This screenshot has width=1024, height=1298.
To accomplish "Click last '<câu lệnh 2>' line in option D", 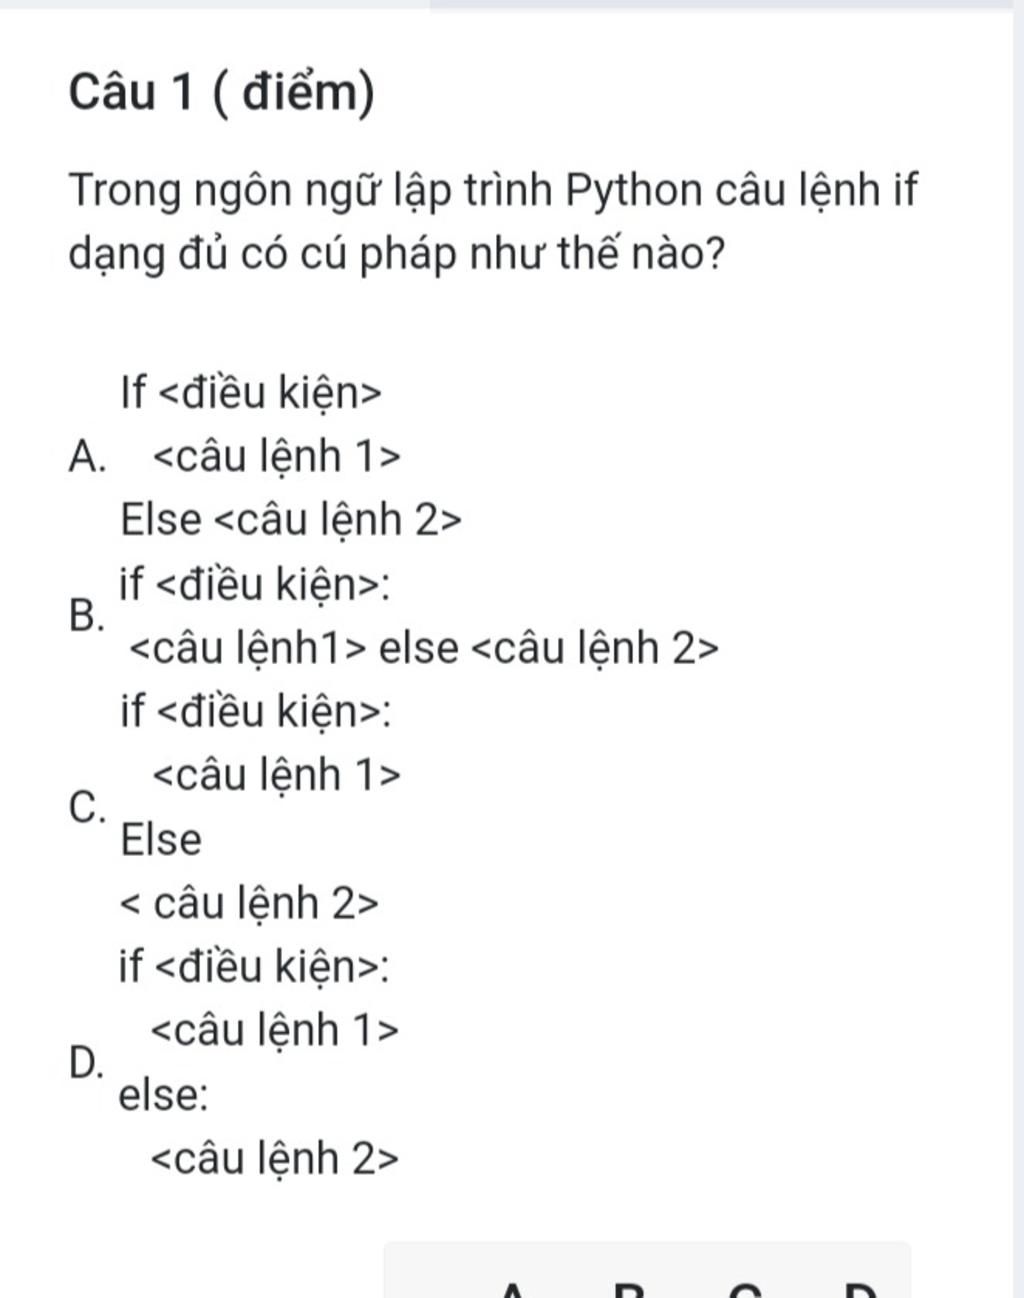I will (x=274, y=1158).
